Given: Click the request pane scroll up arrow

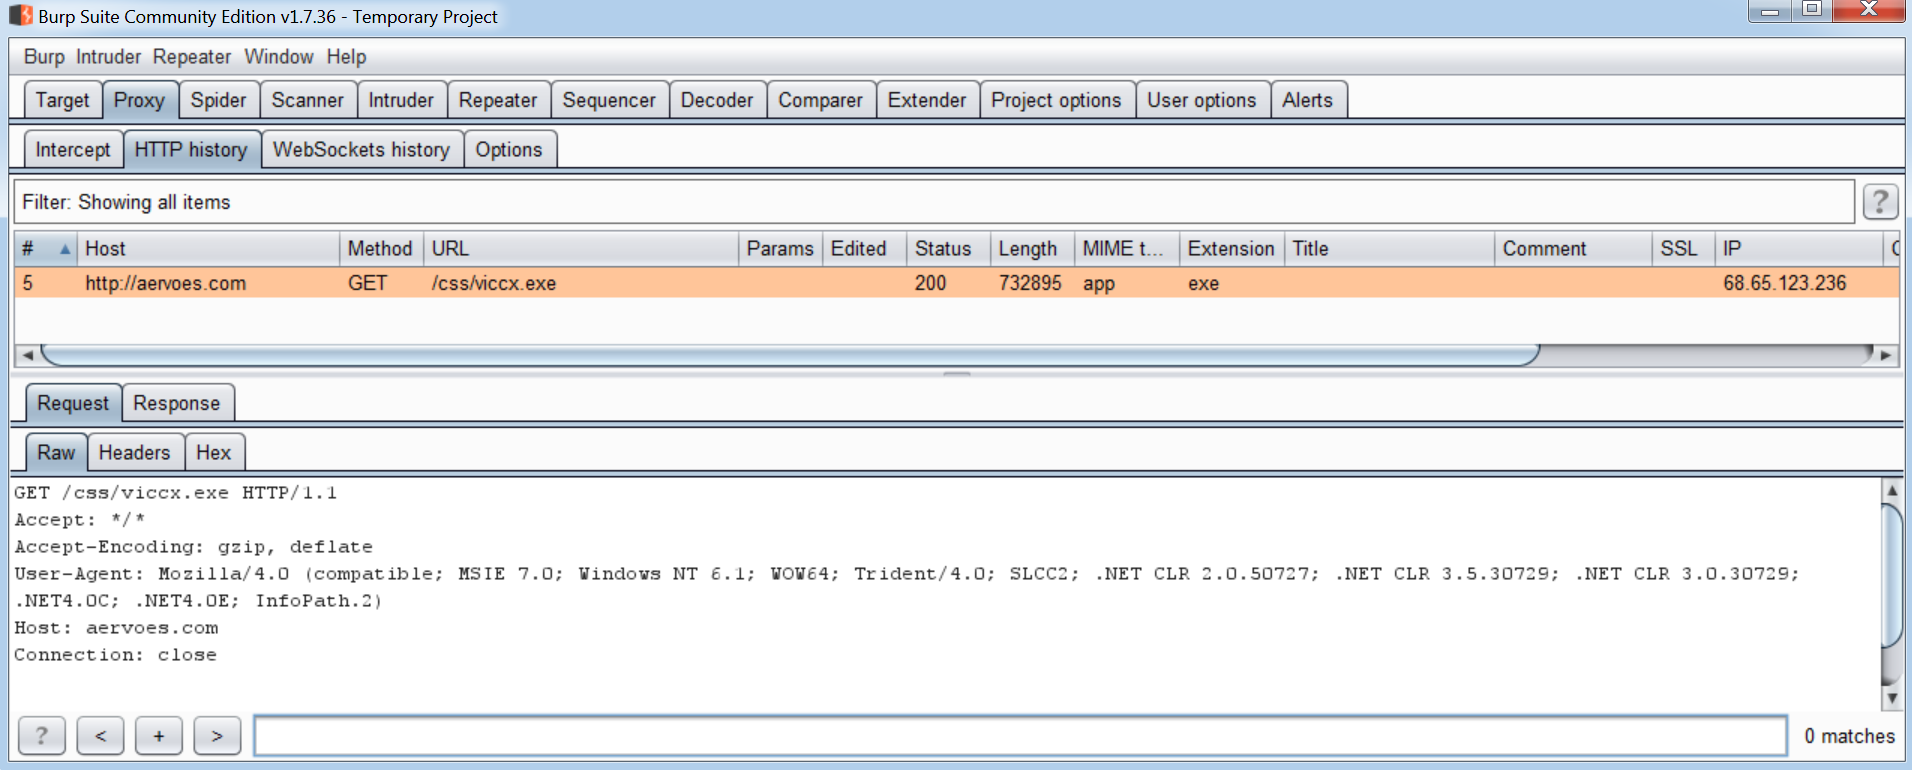Looking at the screenshot, I should 1891,490.
